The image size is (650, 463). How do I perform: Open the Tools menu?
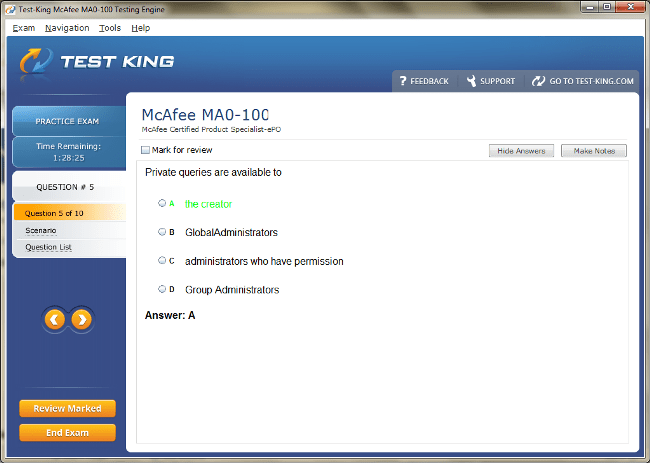pyautogui.click(x=110, y=28)
